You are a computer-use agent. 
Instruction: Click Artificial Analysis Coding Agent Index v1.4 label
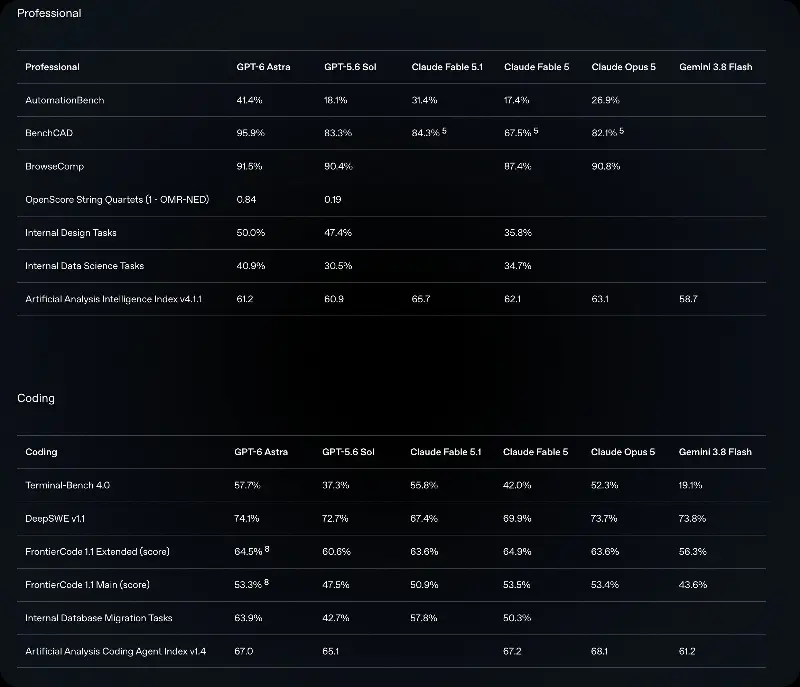click(115, 651)
